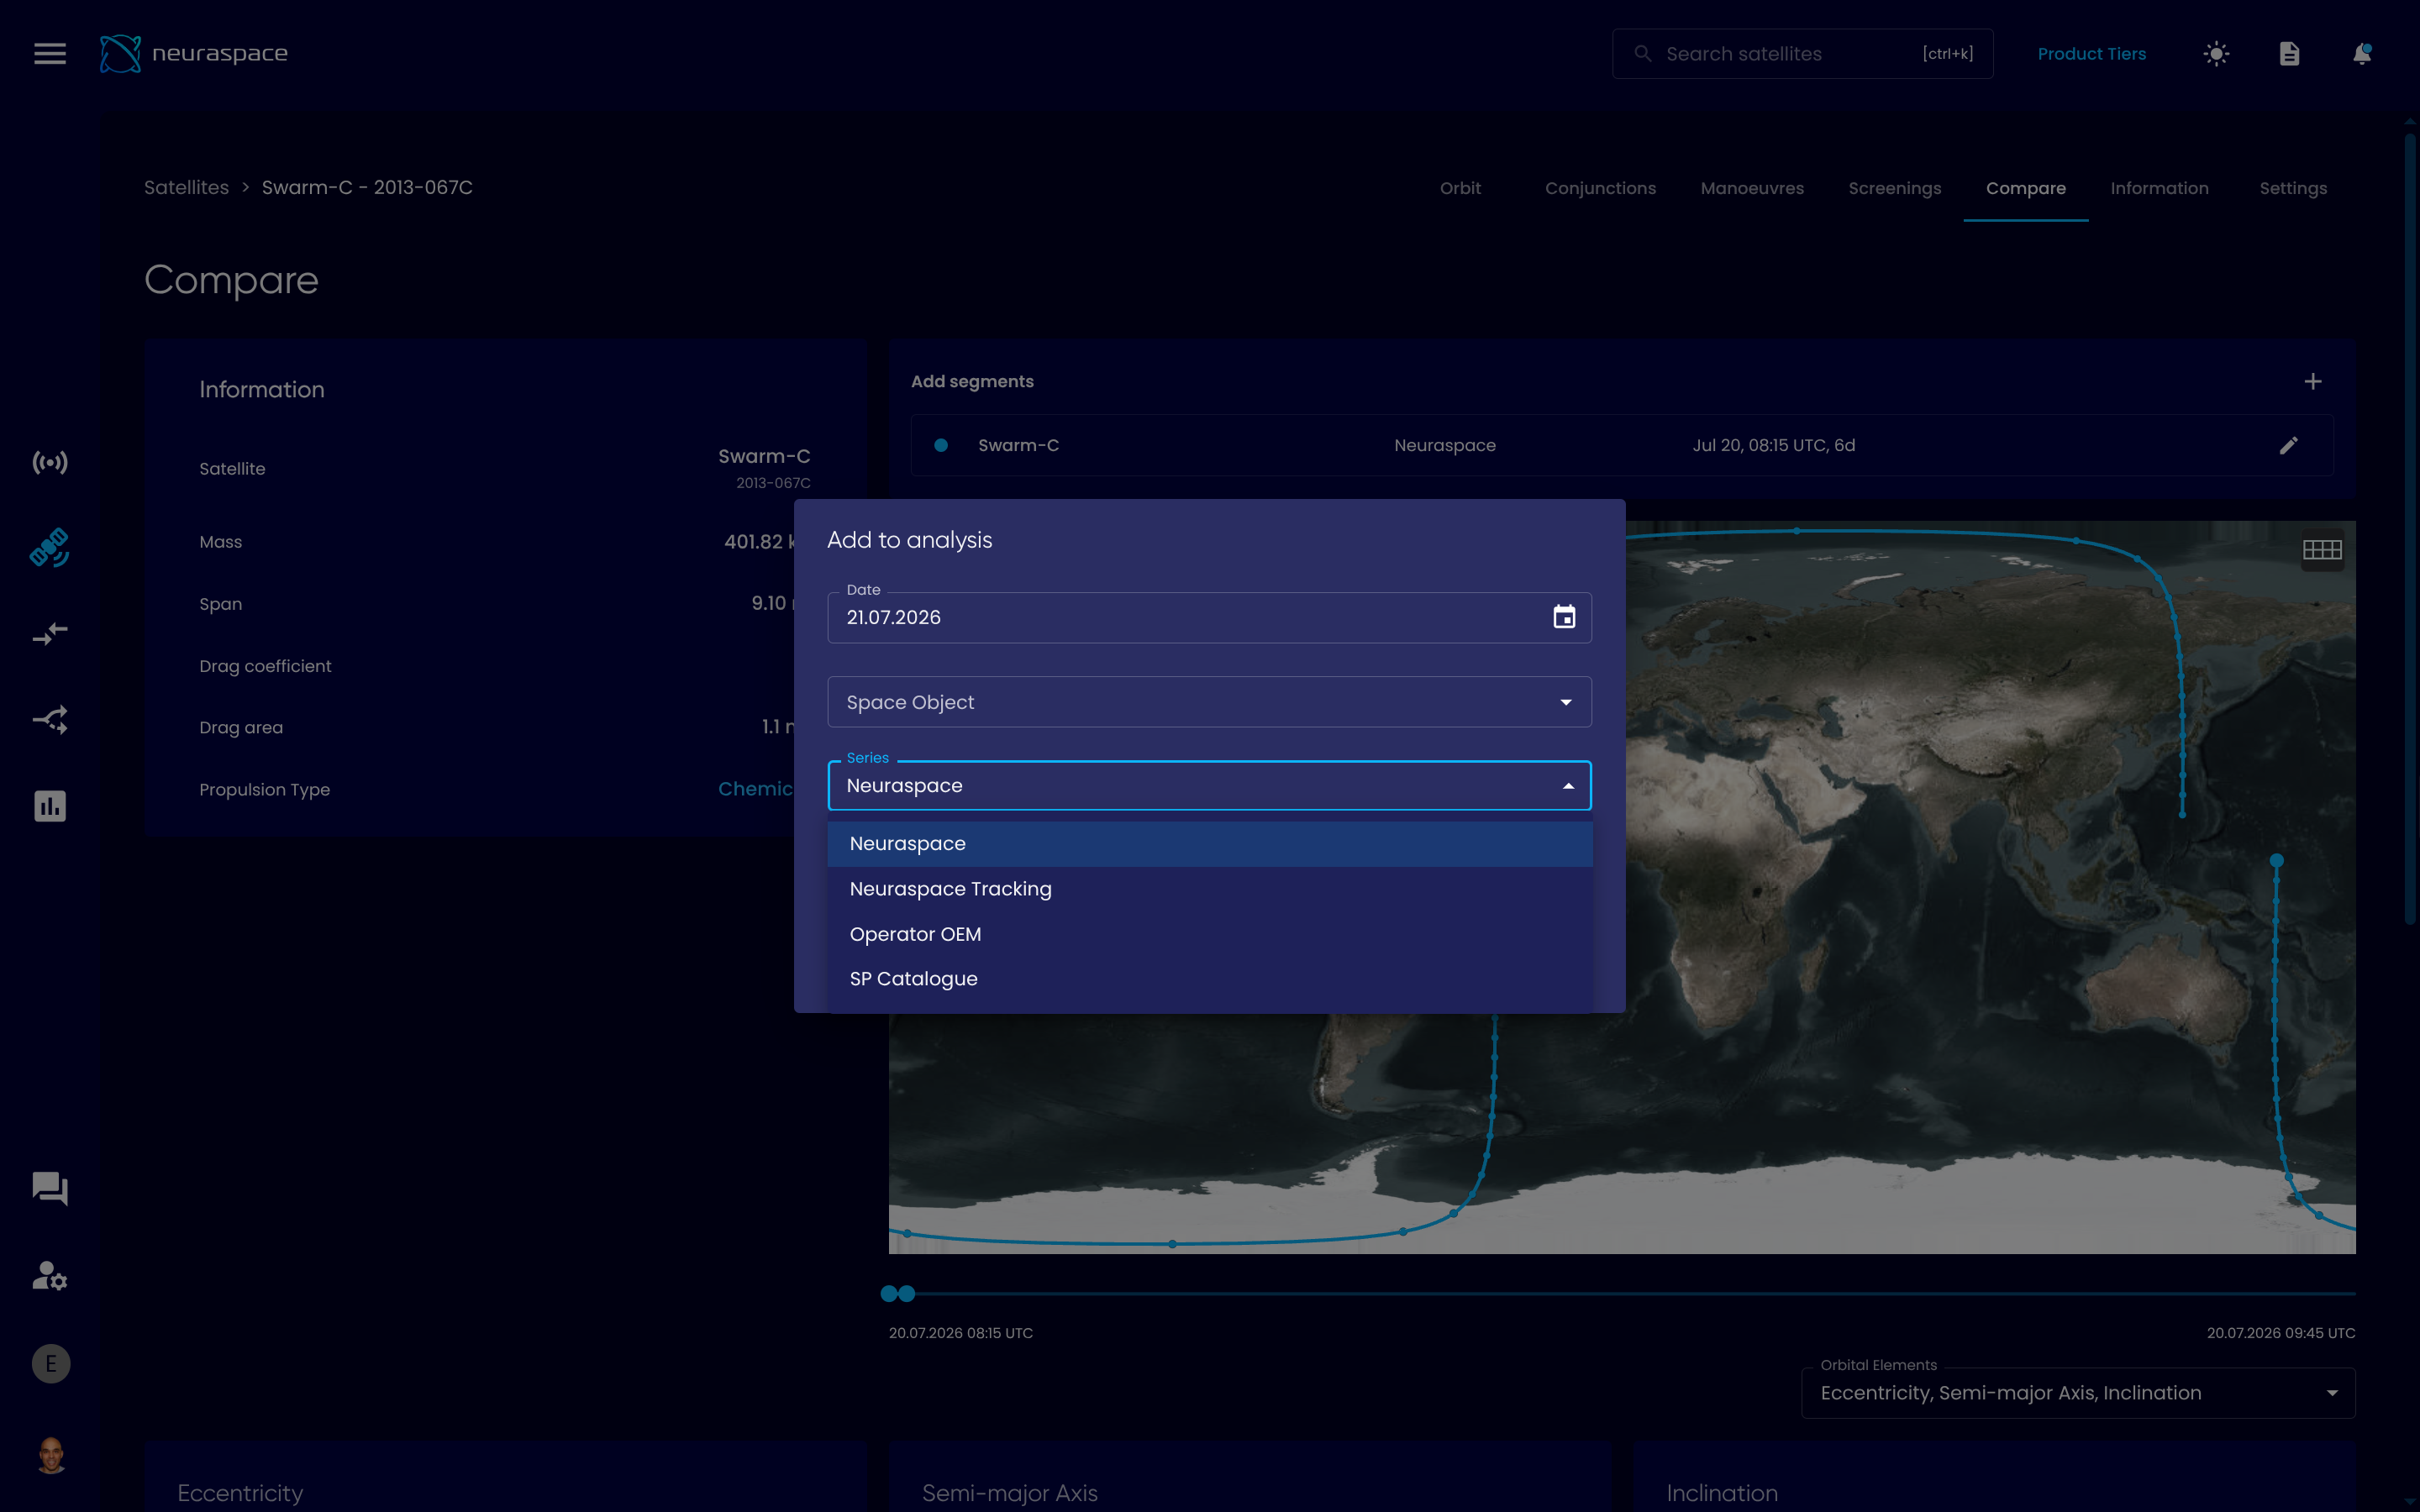
Task: Switch to the Manoeuvres tab
Action: (1752, 188)
